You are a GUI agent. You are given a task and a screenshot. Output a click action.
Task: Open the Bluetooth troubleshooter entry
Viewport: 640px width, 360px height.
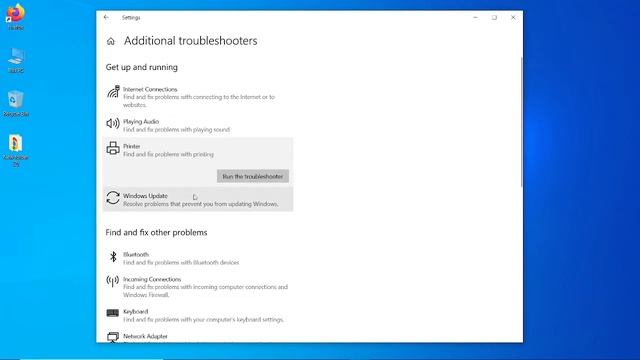click(198, 258)
